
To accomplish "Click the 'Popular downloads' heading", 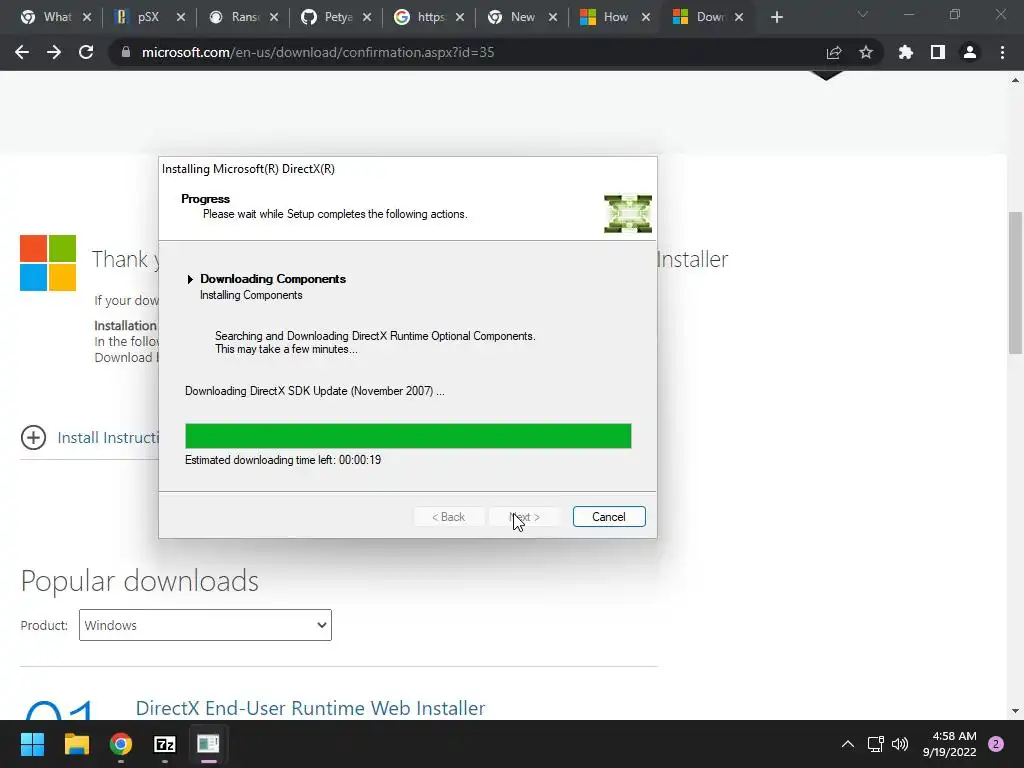I will pyautogui.click(x=140, y=581).
